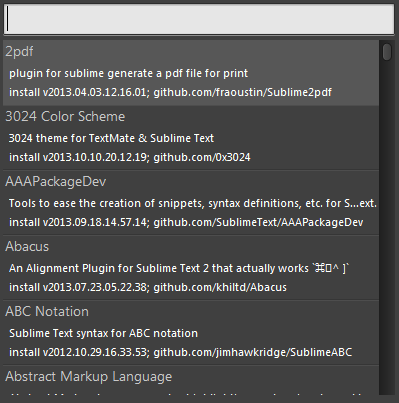Image resolution: width=399 pixels, height=403 pixels.
Task: Select the ABC Notation package
Action: (x=47, y=312)
